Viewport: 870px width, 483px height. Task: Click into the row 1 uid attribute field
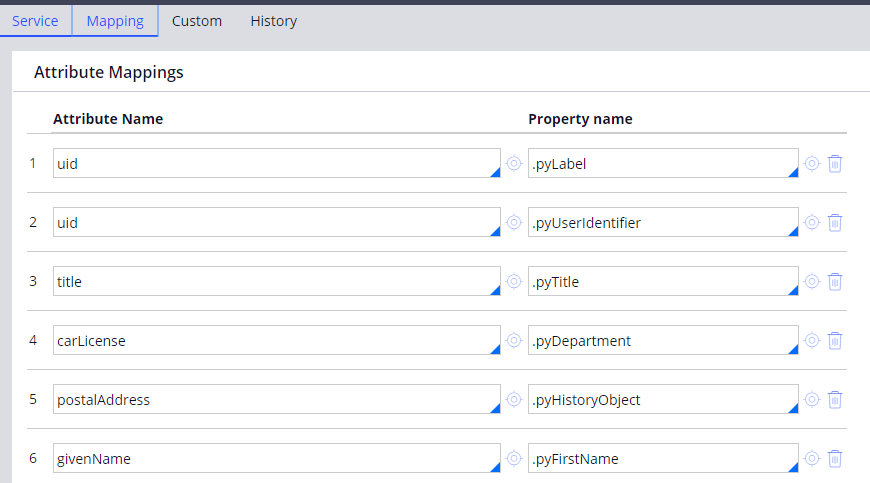coord(276,163)
